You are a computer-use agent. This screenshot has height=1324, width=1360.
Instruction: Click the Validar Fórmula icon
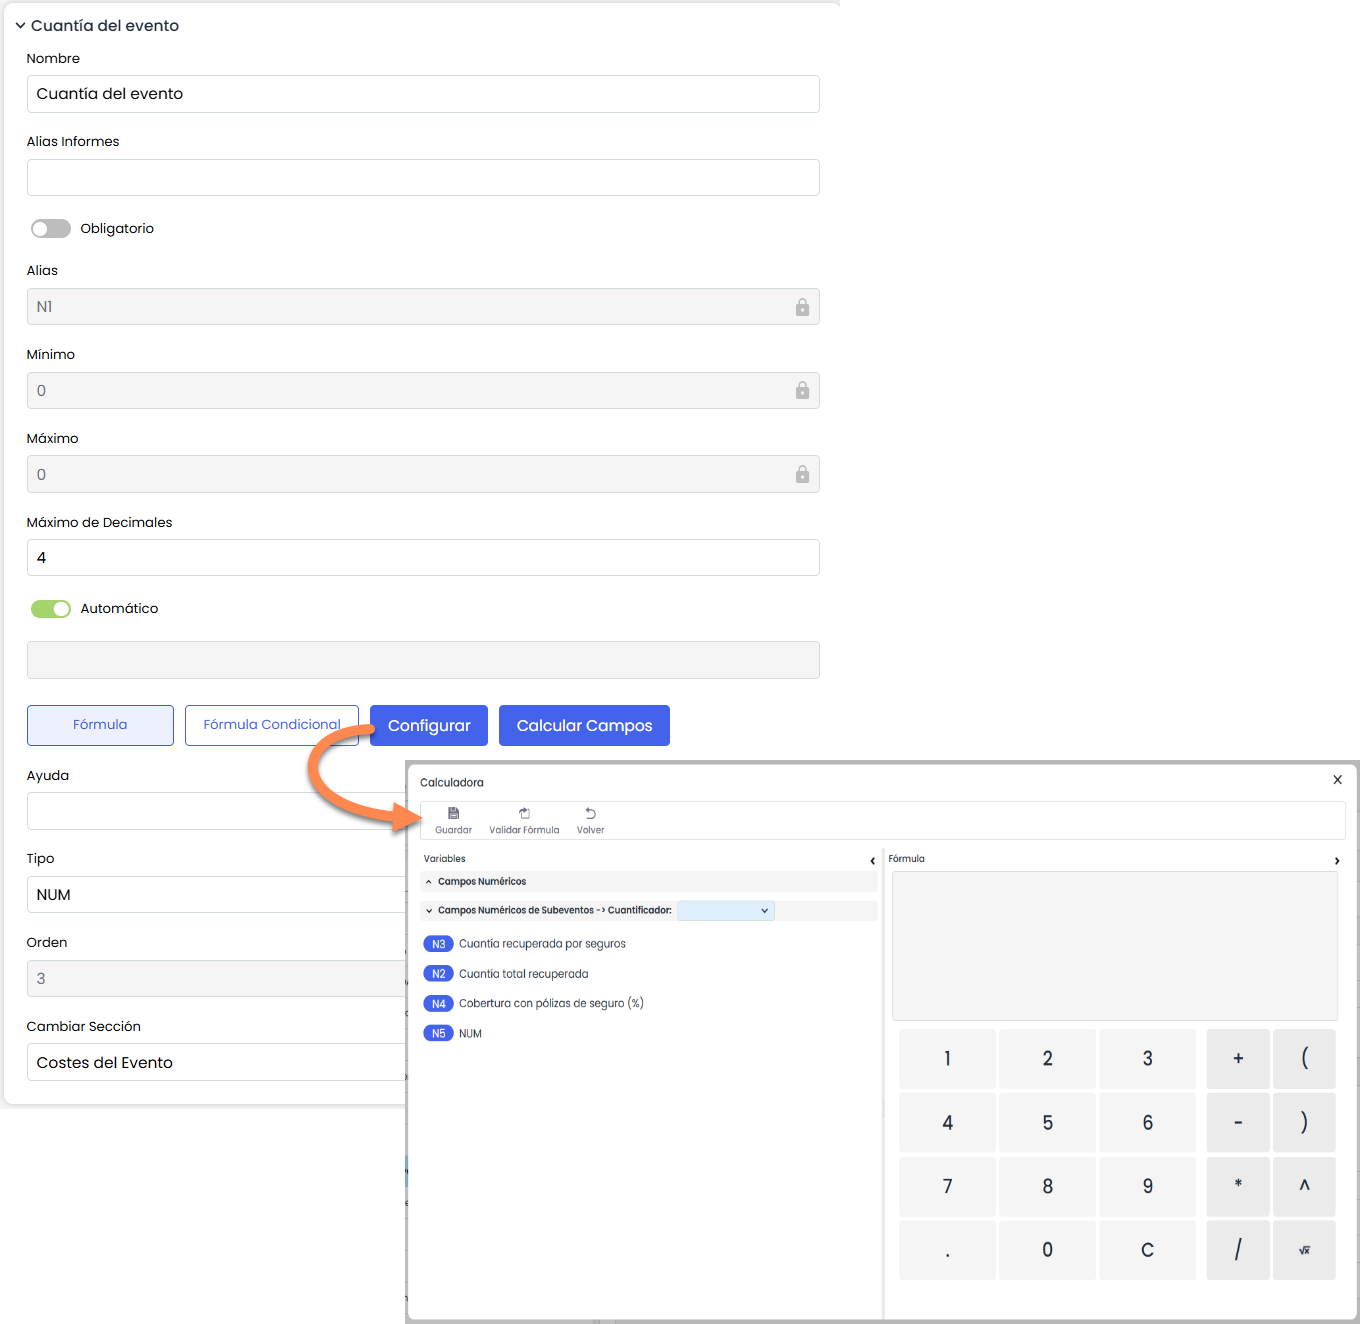click(x=524, y=814)
